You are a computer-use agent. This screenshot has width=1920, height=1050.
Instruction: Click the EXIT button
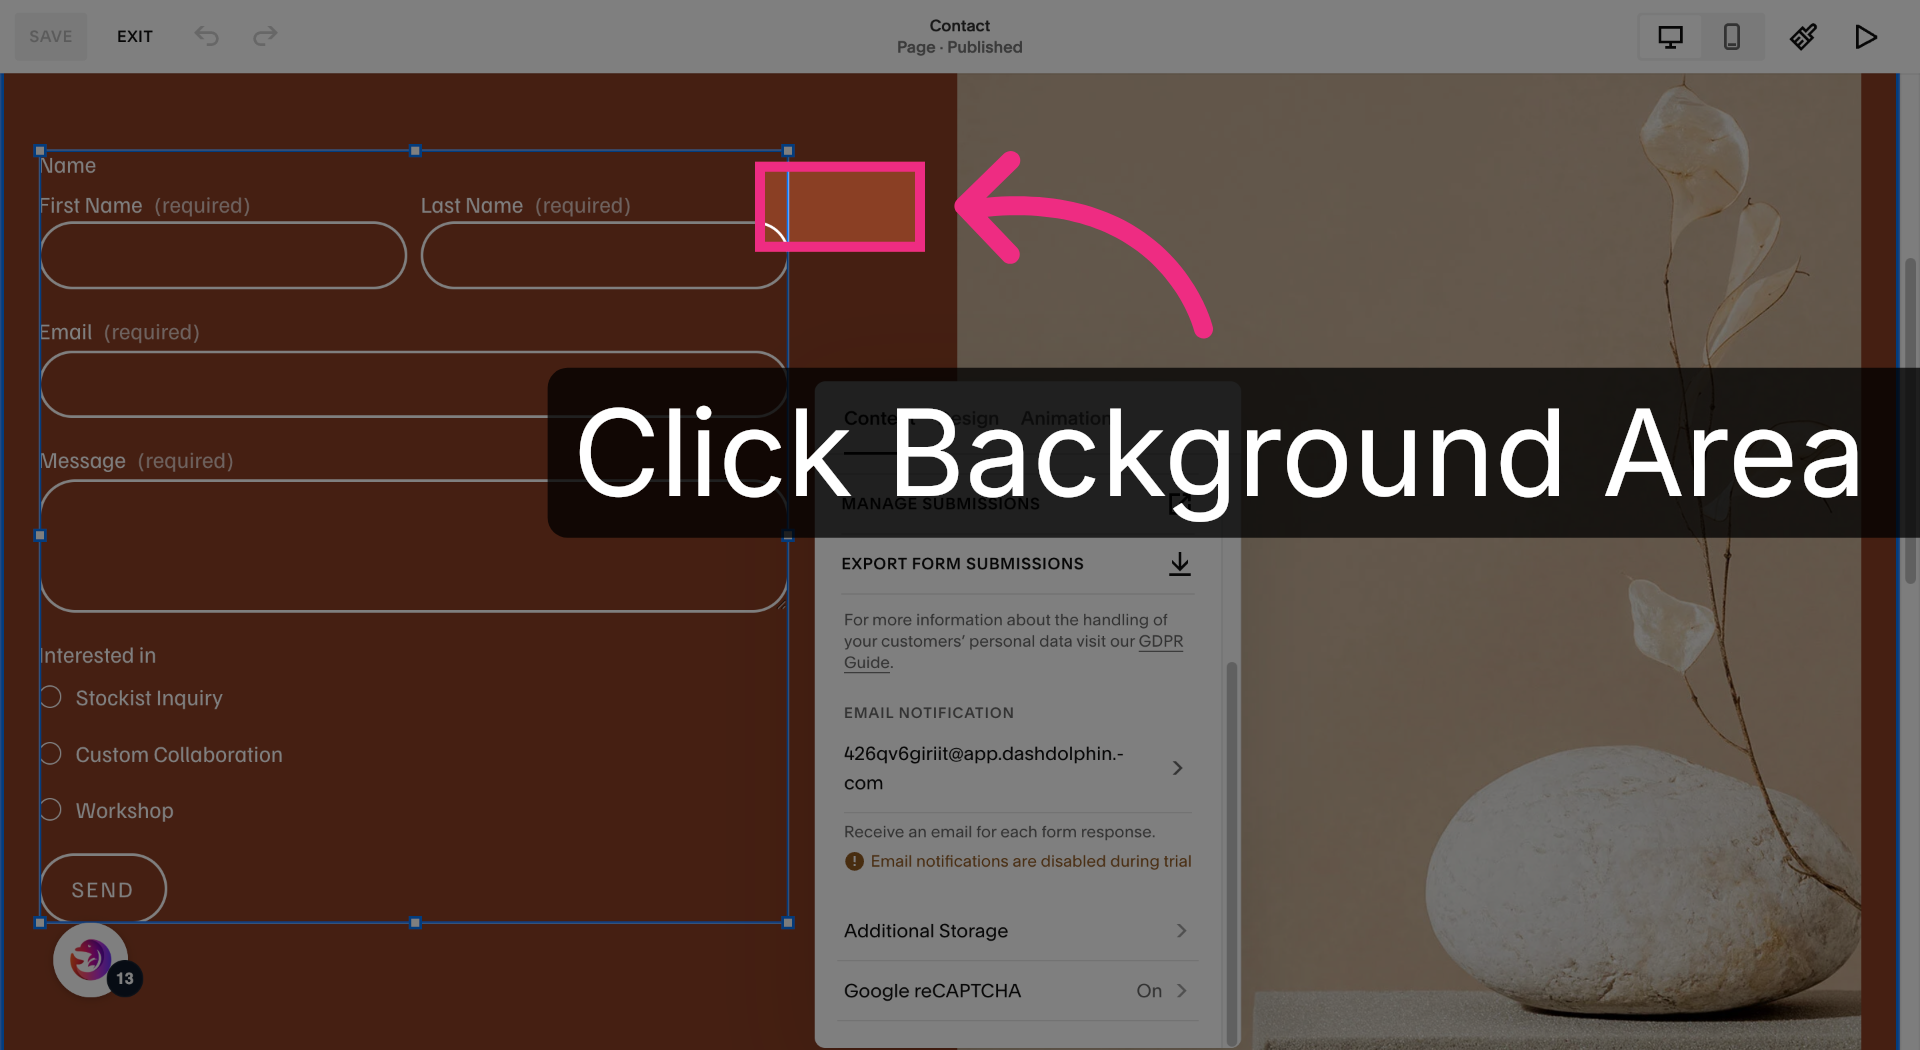pyautogui.click(x=135, y=36)
